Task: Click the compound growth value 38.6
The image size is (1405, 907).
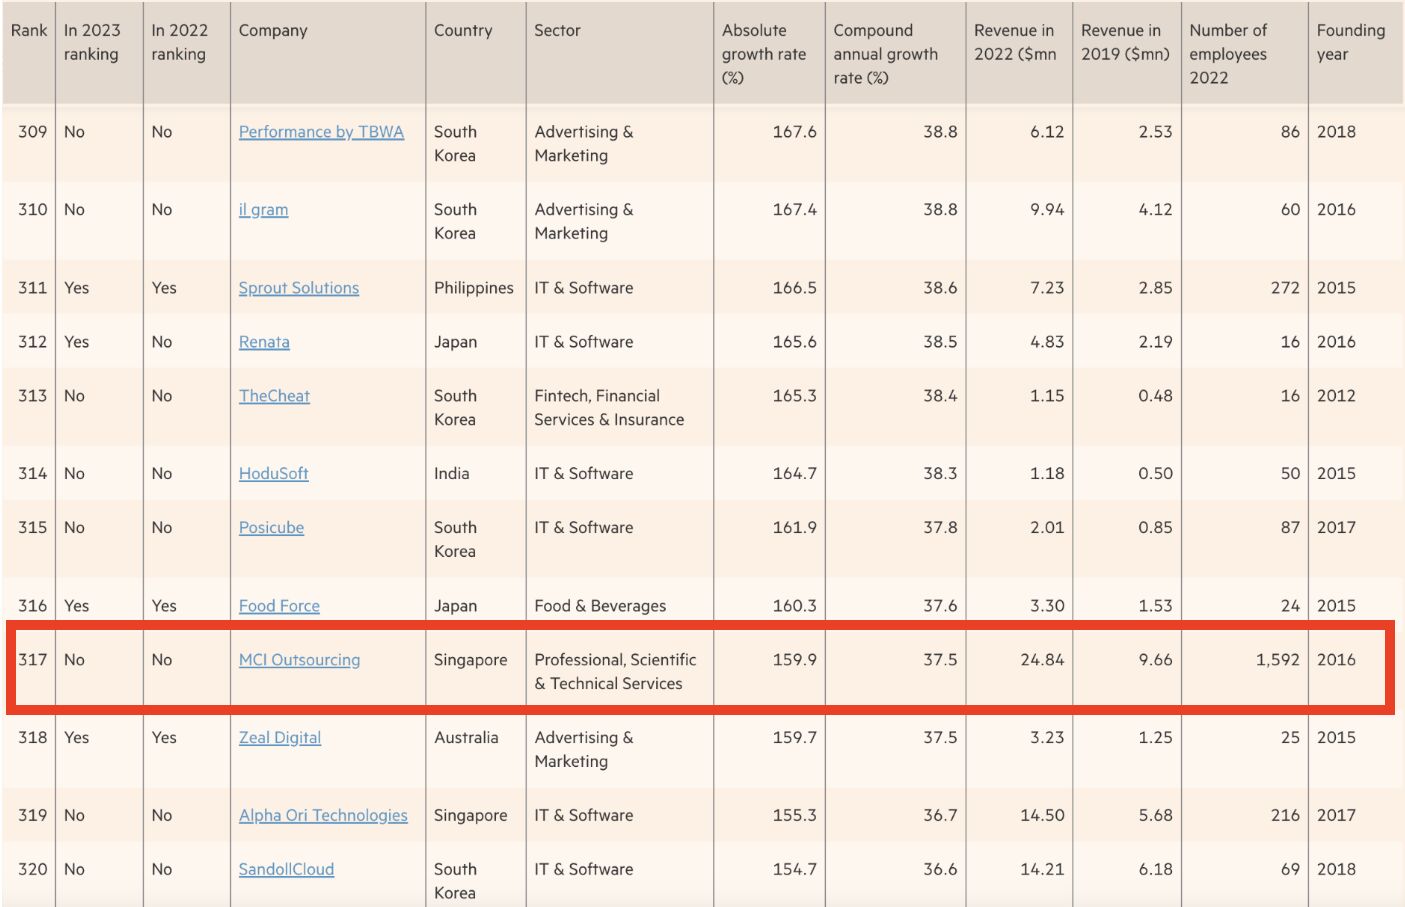Action: click(940, 288)
